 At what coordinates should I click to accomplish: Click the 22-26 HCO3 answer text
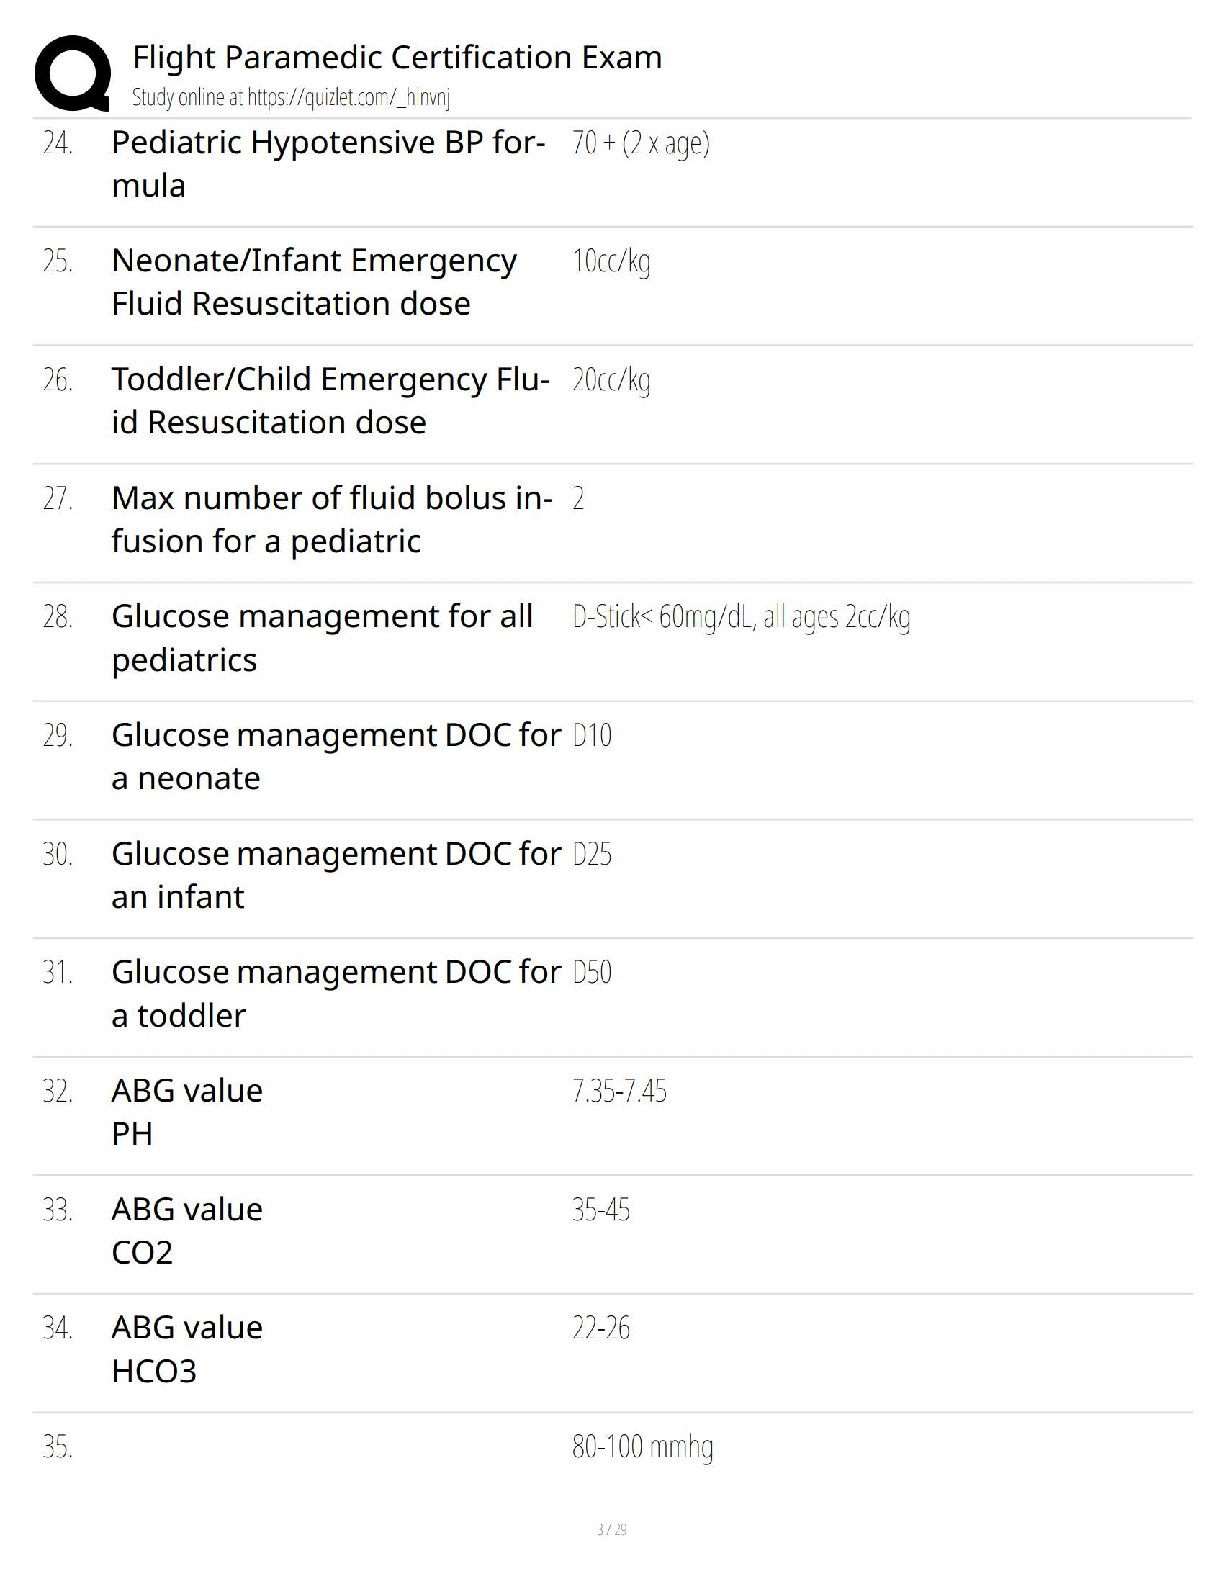pos(601,1329)
